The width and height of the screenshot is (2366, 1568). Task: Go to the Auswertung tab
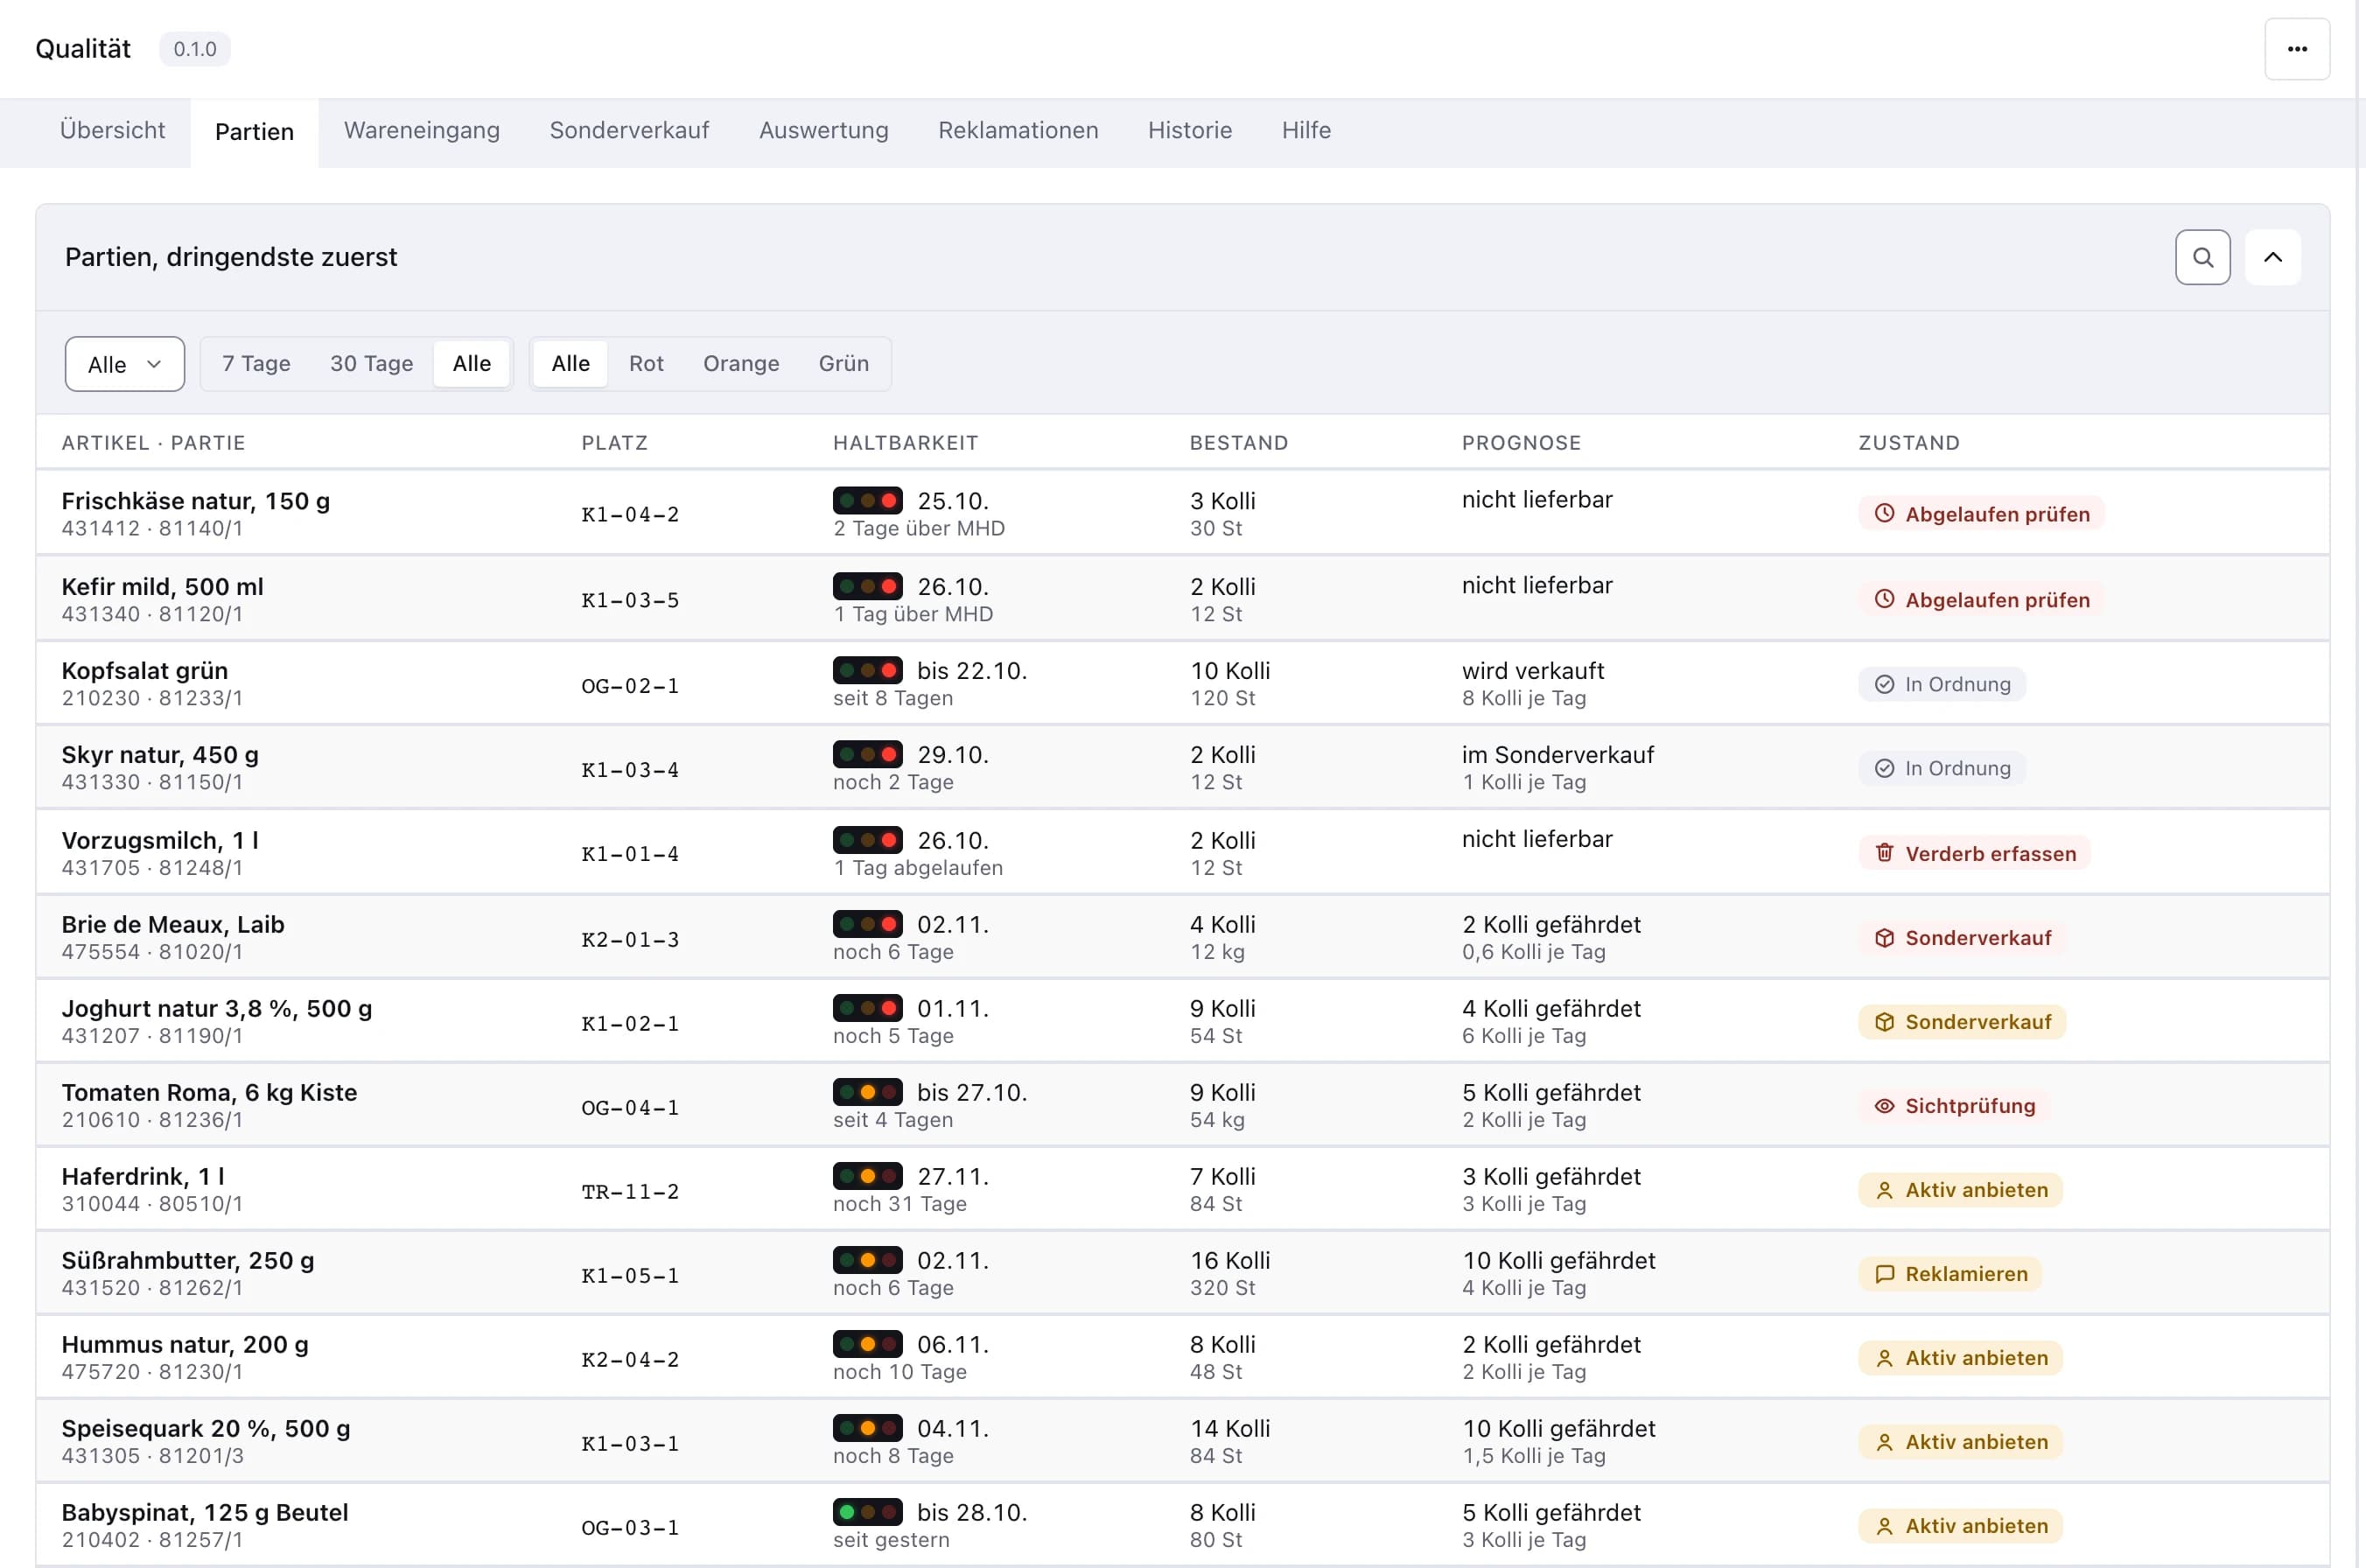click(x=823, y=131)
